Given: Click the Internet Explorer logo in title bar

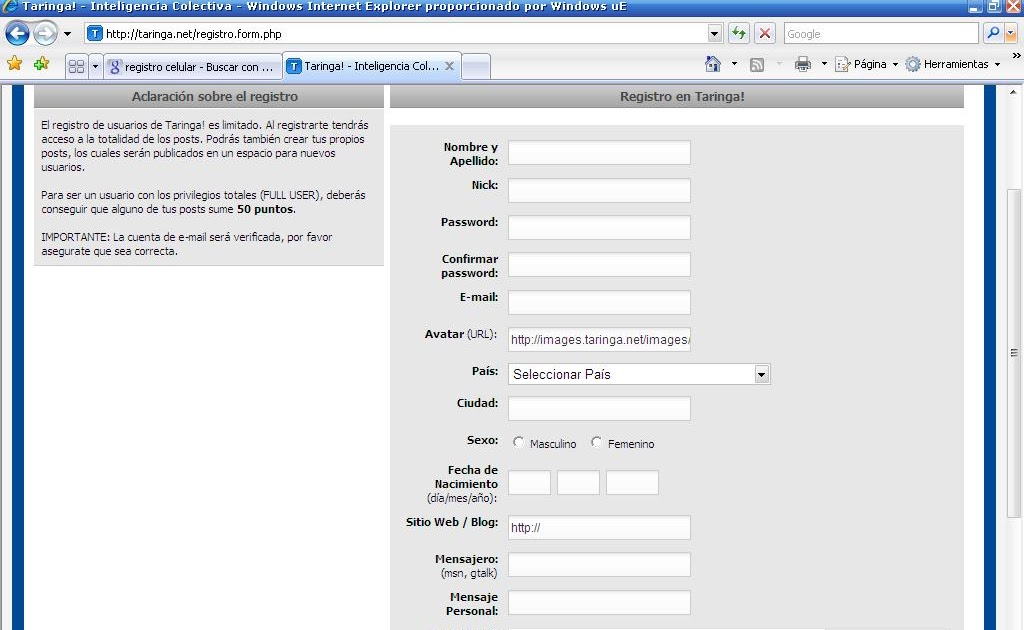Looking at the screenshot, I should pyautogui.click(x=9, y=7).
